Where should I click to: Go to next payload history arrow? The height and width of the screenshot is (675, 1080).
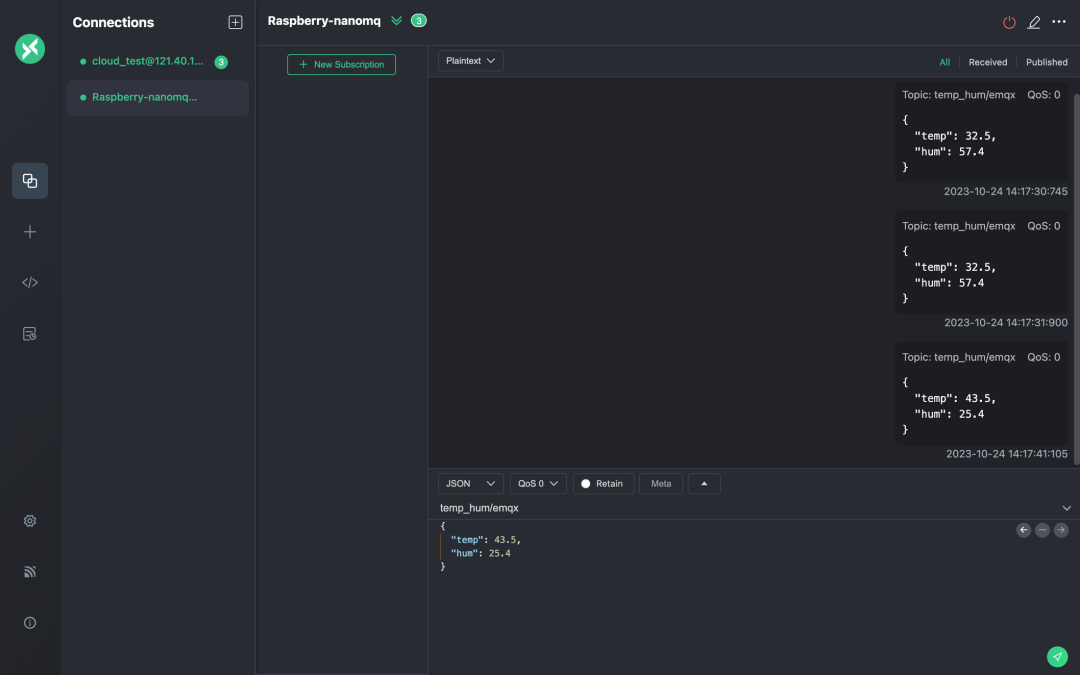(x=1061, y=530)
